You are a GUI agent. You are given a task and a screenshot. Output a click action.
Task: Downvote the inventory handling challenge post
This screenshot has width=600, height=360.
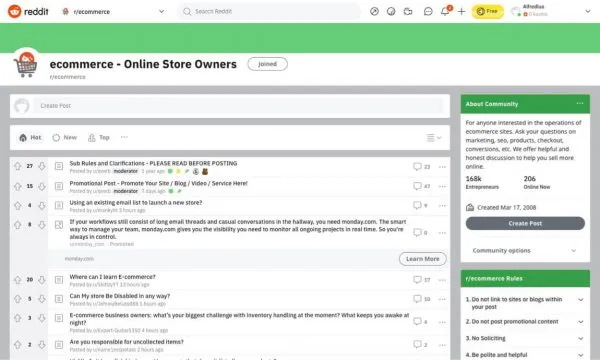coord(42,318)
